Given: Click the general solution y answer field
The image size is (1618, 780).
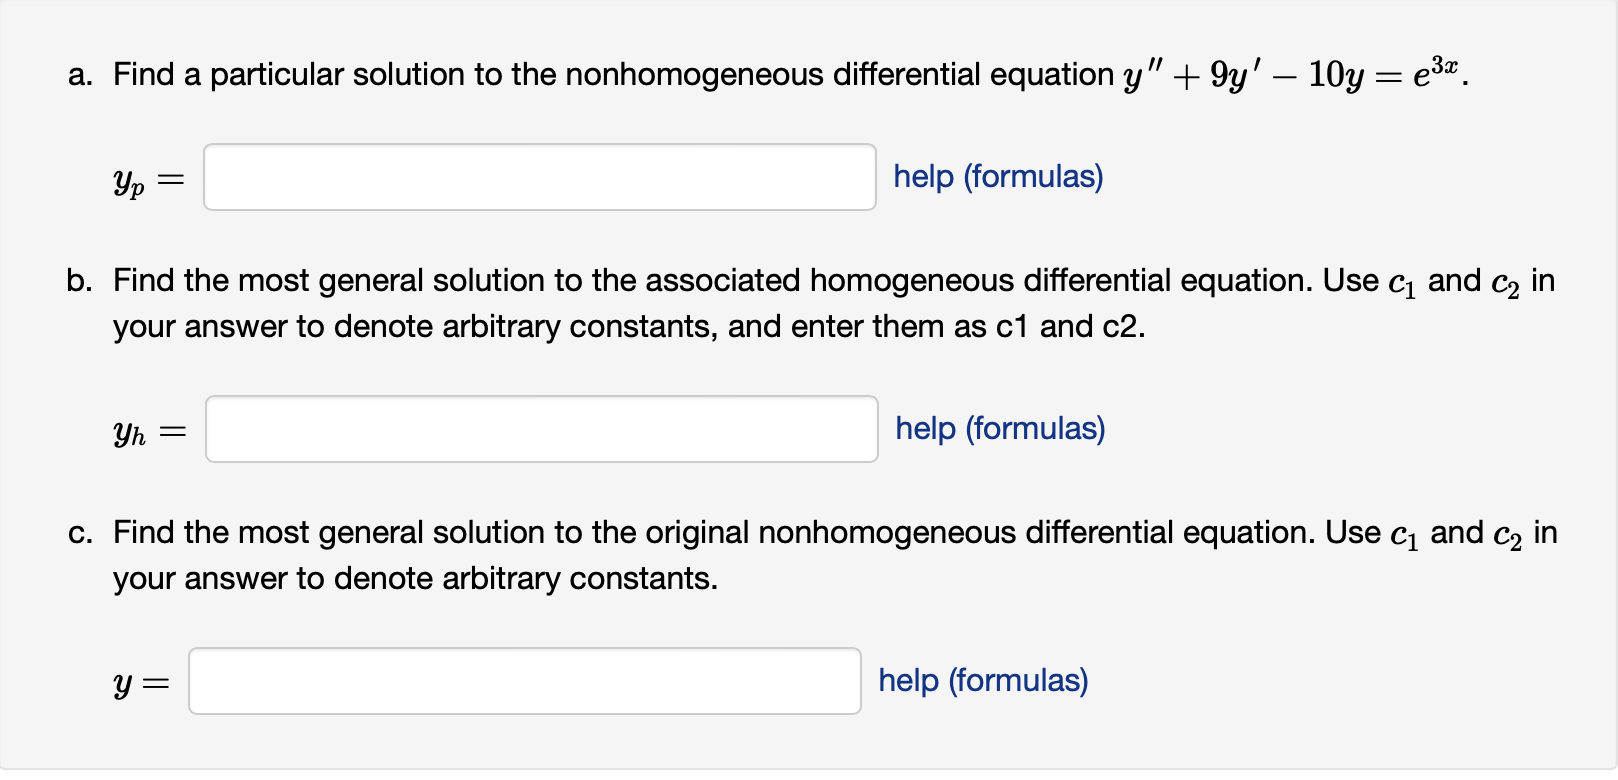Looking at the screenshot, I should pyautogui.click(x=525, y=681).
